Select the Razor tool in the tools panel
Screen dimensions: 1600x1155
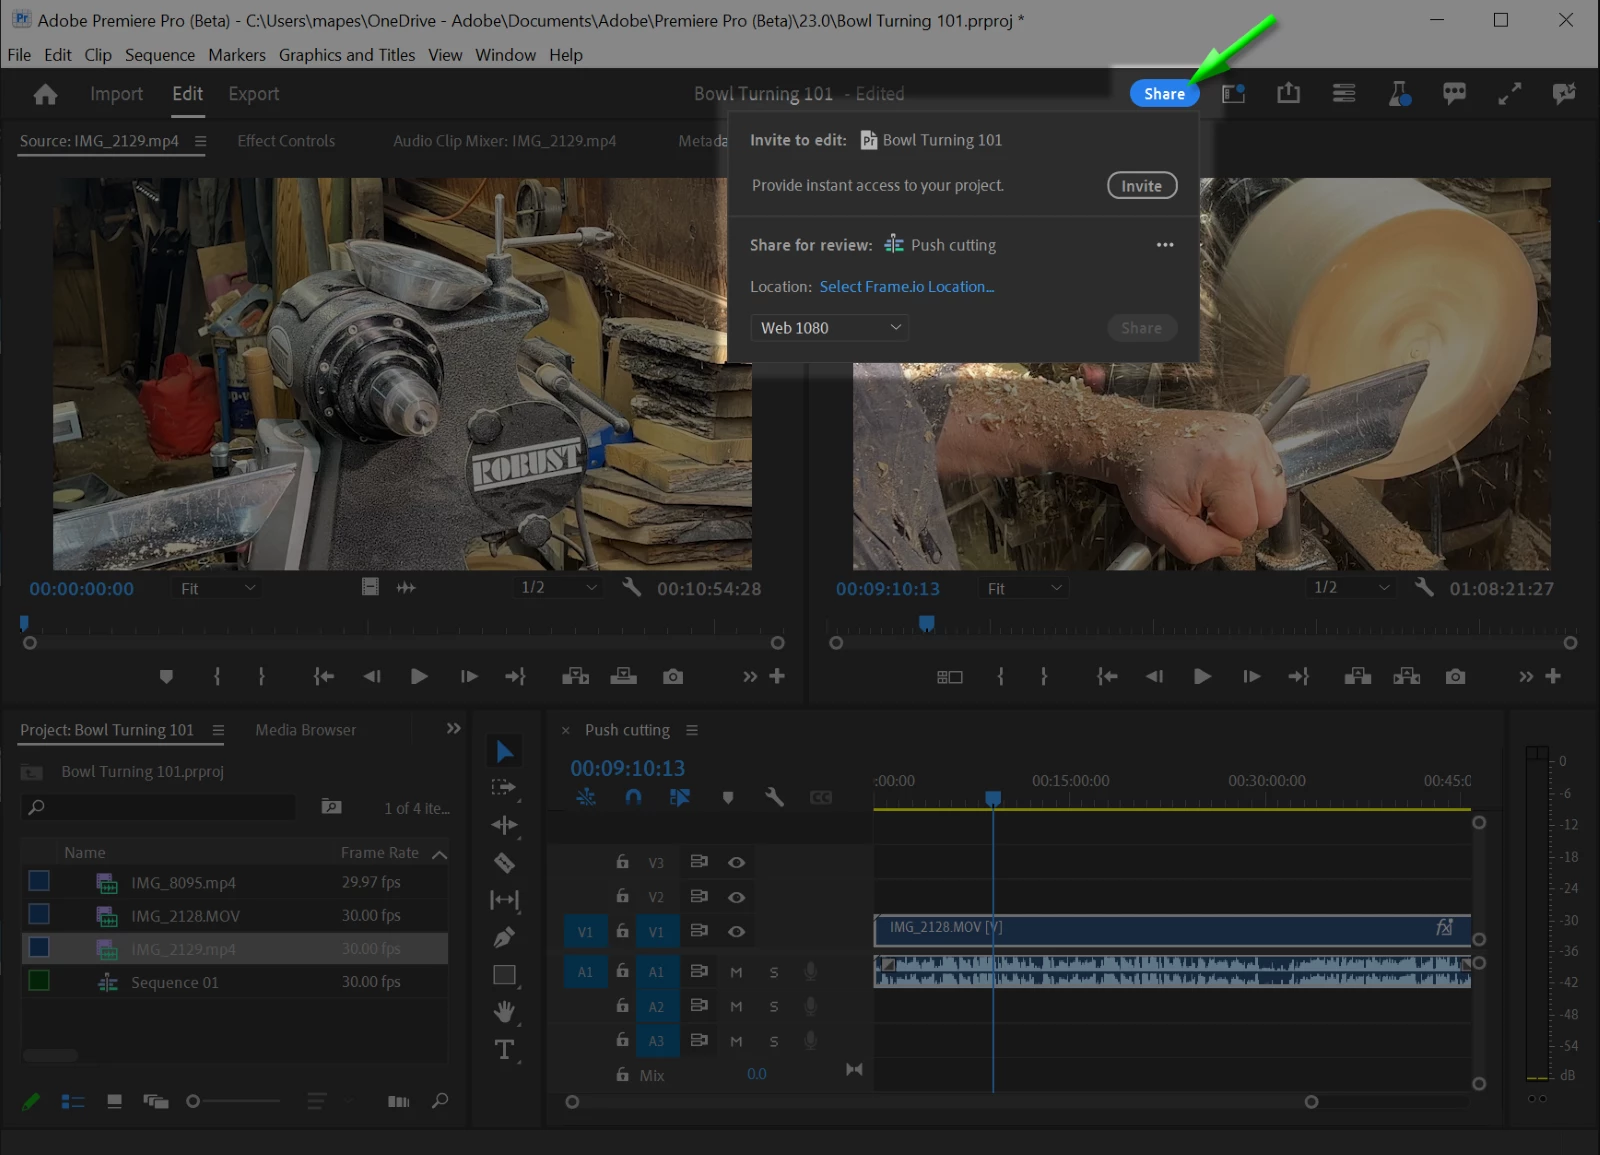click(504, 862)
